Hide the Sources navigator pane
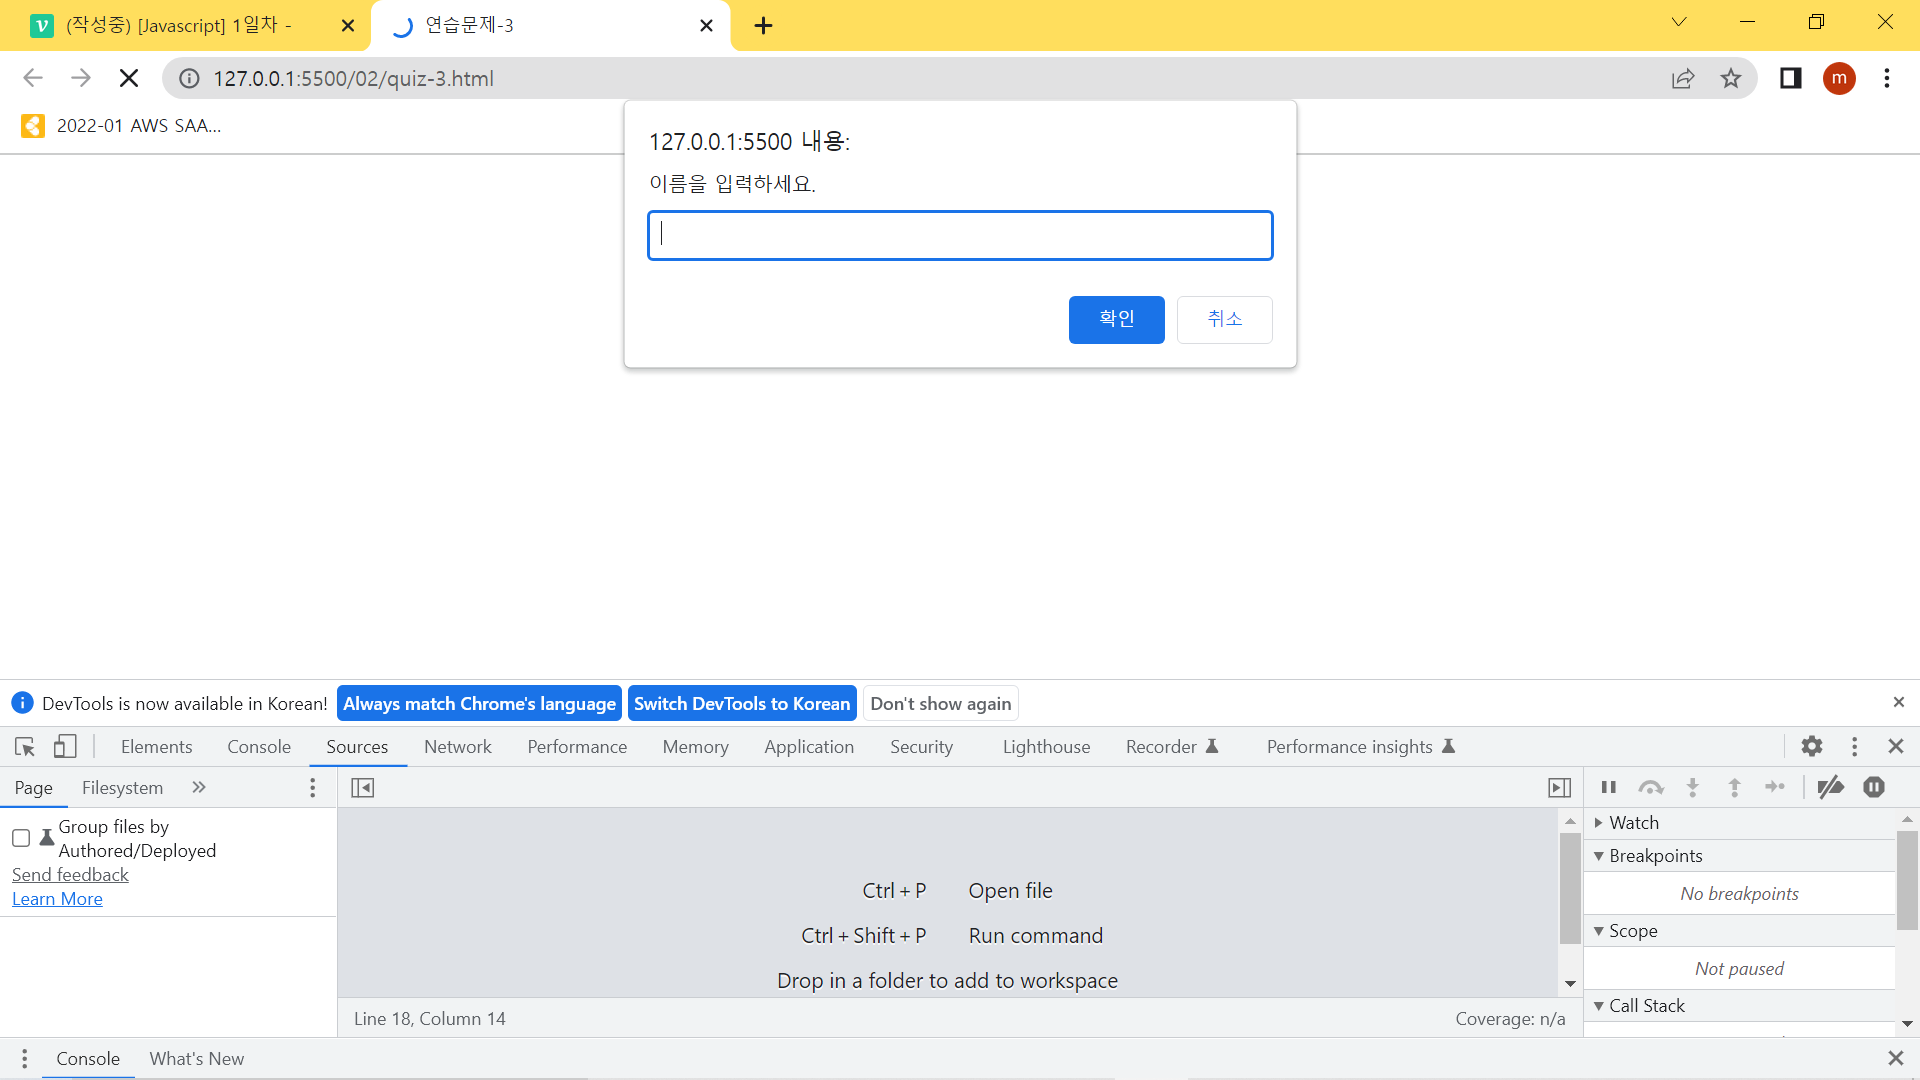This screenshot has width=1920, height=1080. [x=363, y=788]
